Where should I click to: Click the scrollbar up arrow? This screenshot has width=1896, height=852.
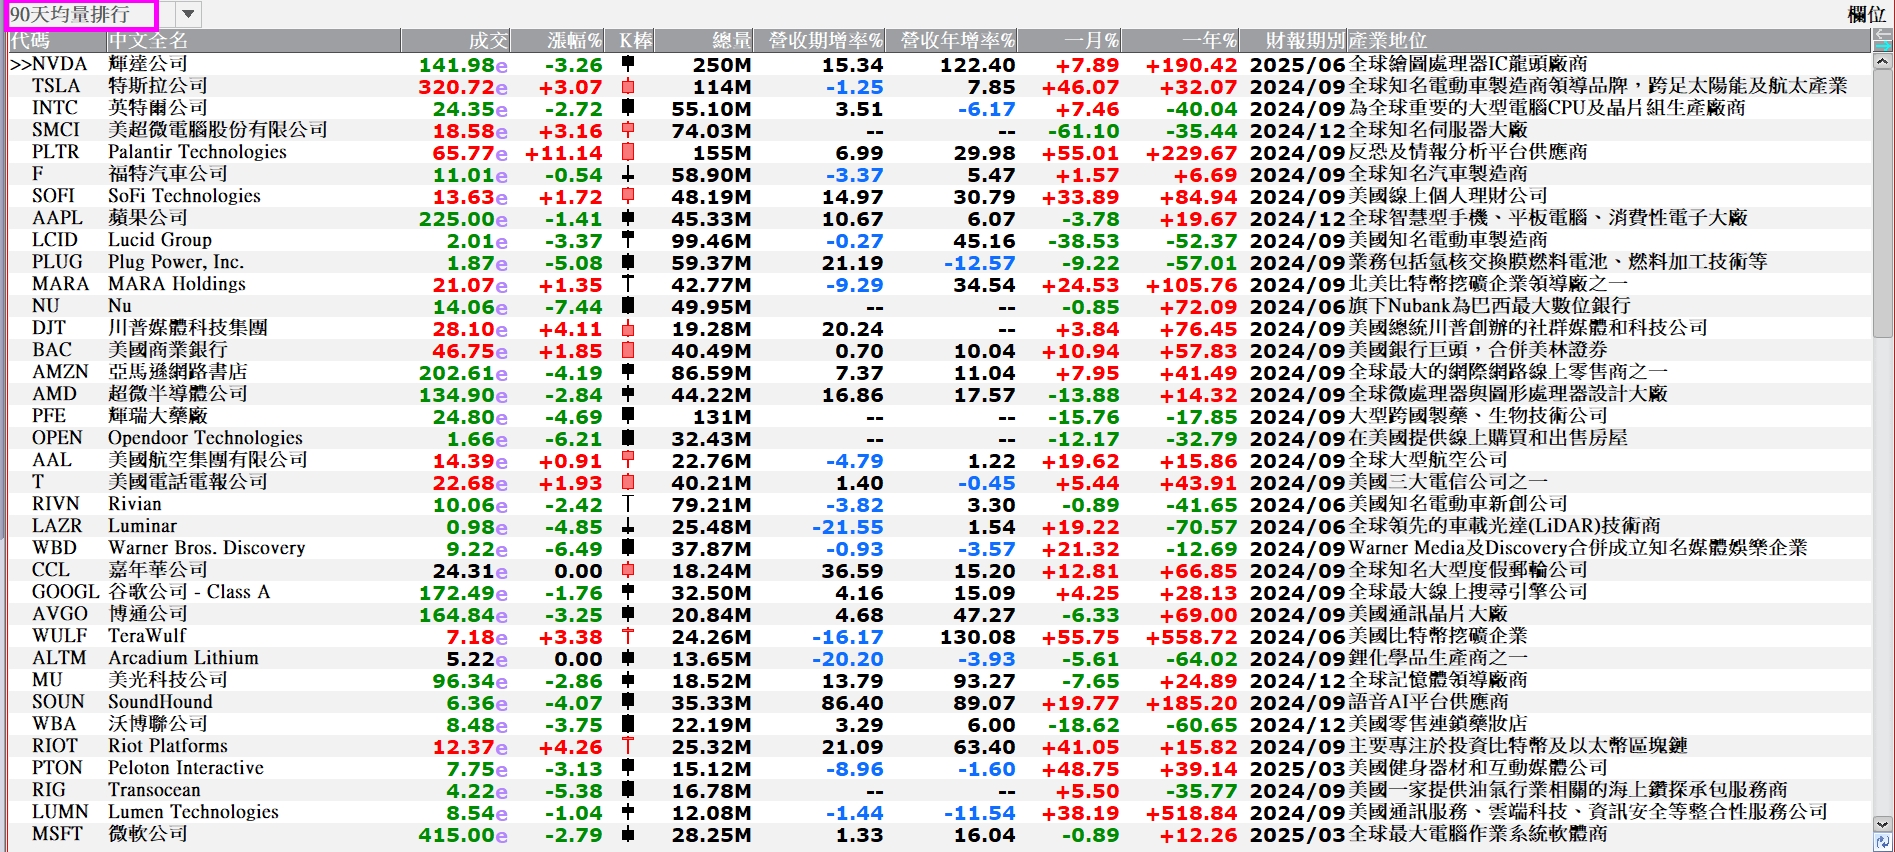[1882, 62]
